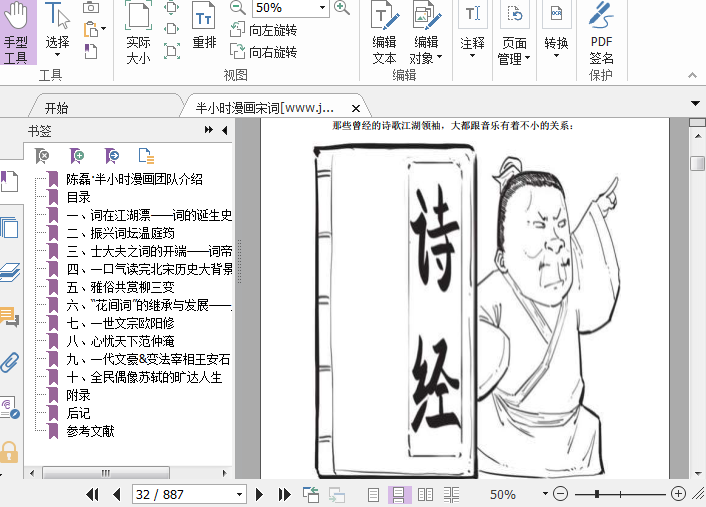Screen dimensions: 706x507
Task: Click the previous view icon in status bar
Action: (x=311, y=494)
